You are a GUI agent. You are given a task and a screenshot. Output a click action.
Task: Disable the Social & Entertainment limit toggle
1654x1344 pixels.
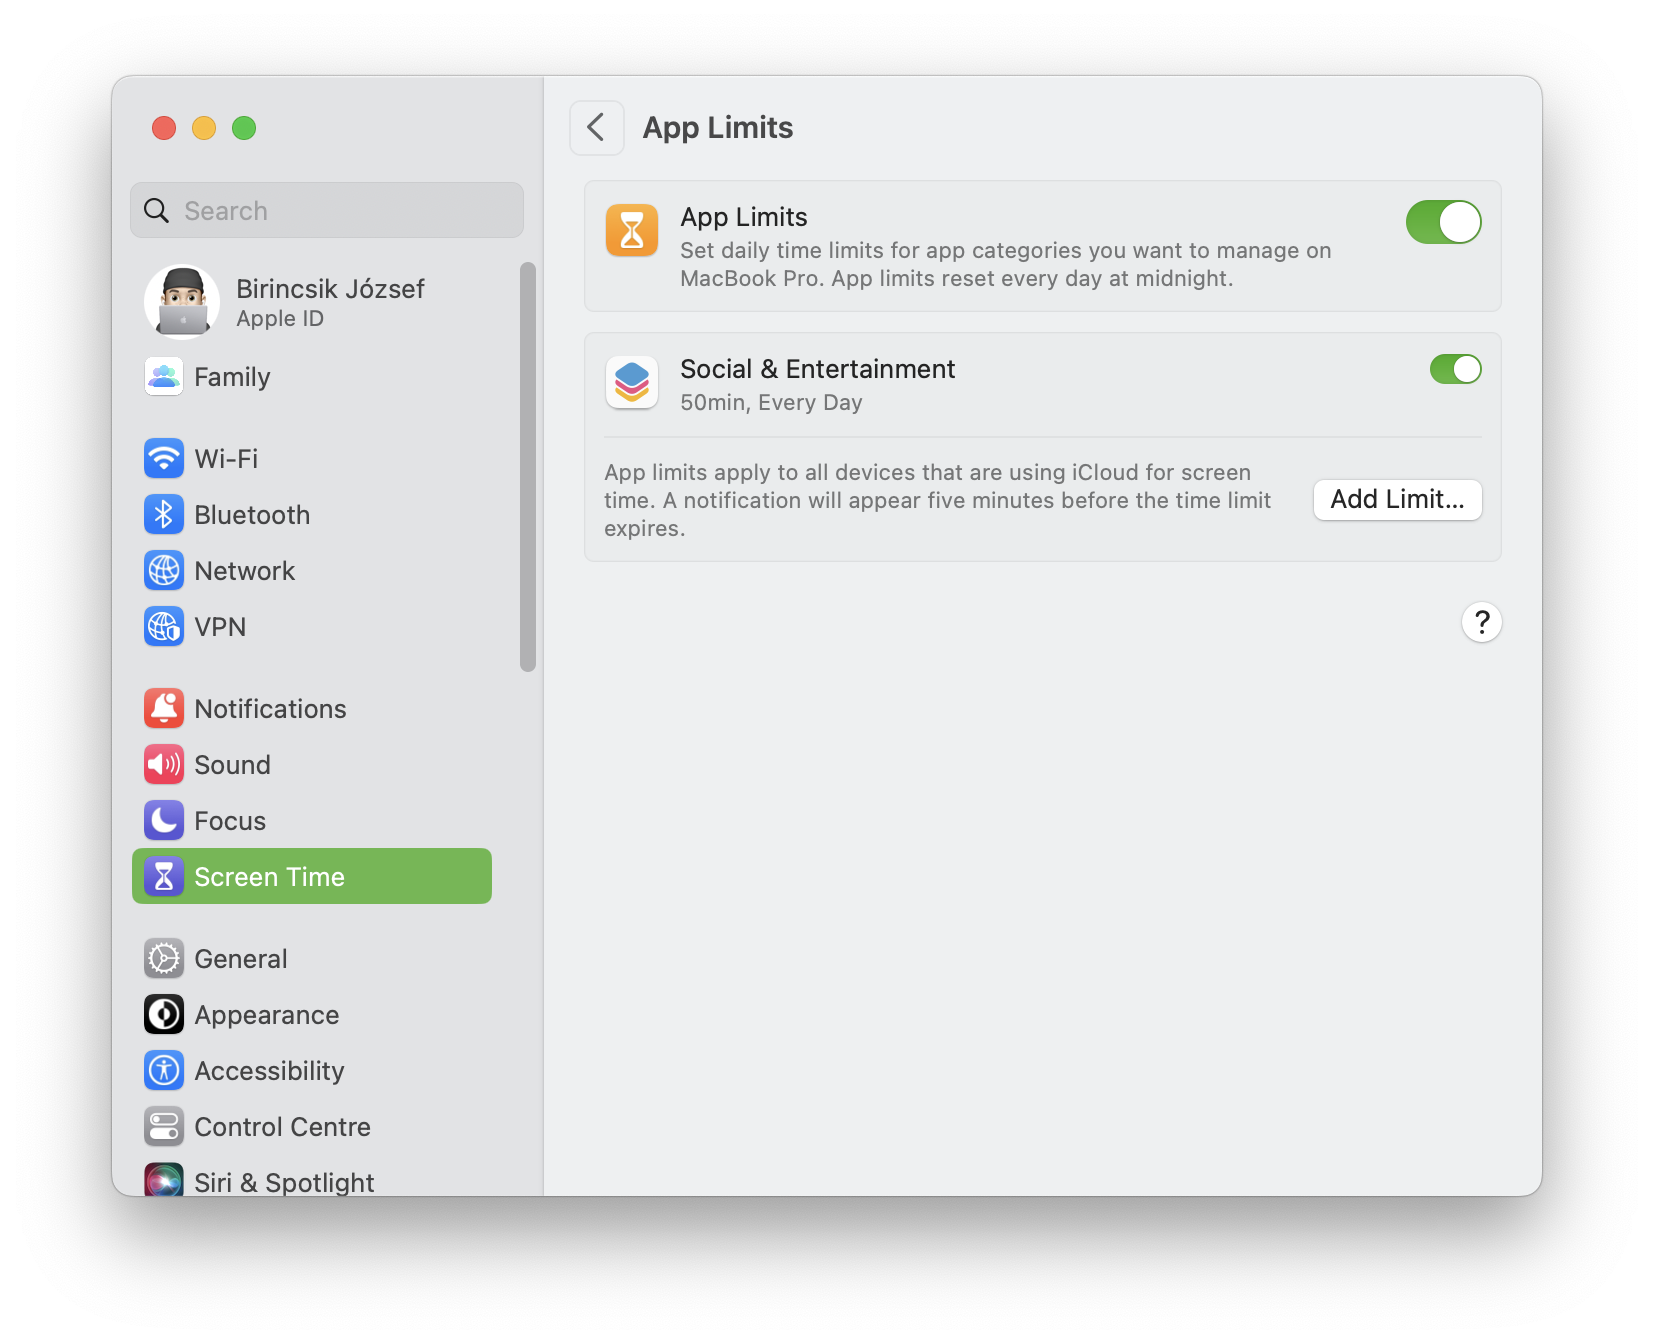1456,369
